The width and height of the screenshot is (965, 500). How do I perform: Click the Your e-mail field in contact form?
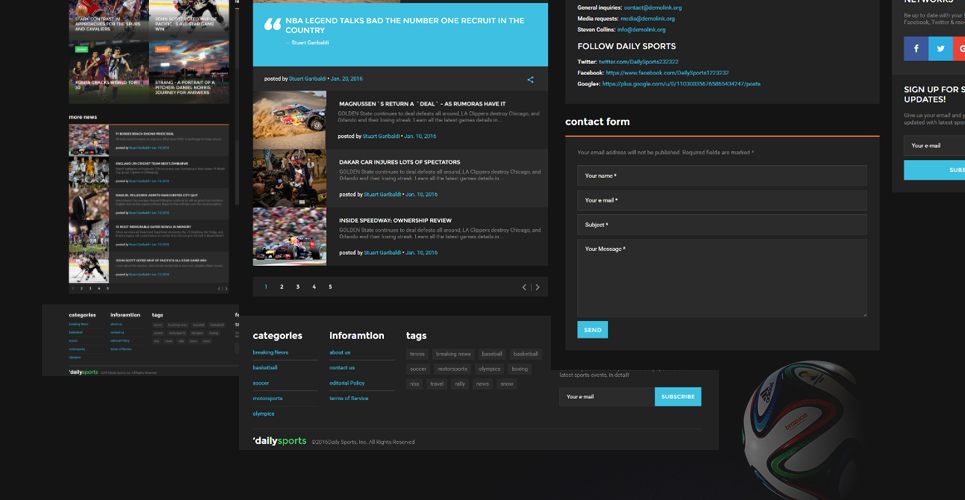[722, 200]
